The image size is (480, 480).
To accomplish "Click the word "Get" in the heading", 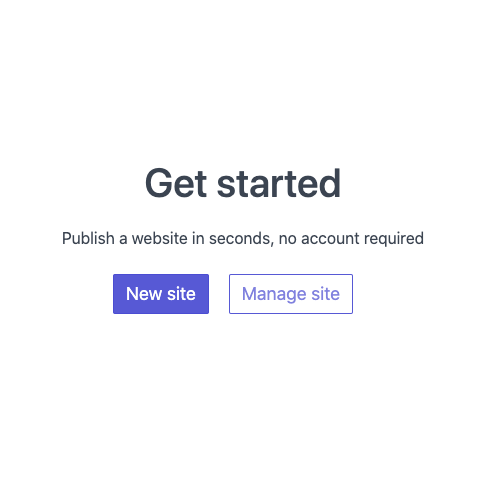I will click(176, 183).
